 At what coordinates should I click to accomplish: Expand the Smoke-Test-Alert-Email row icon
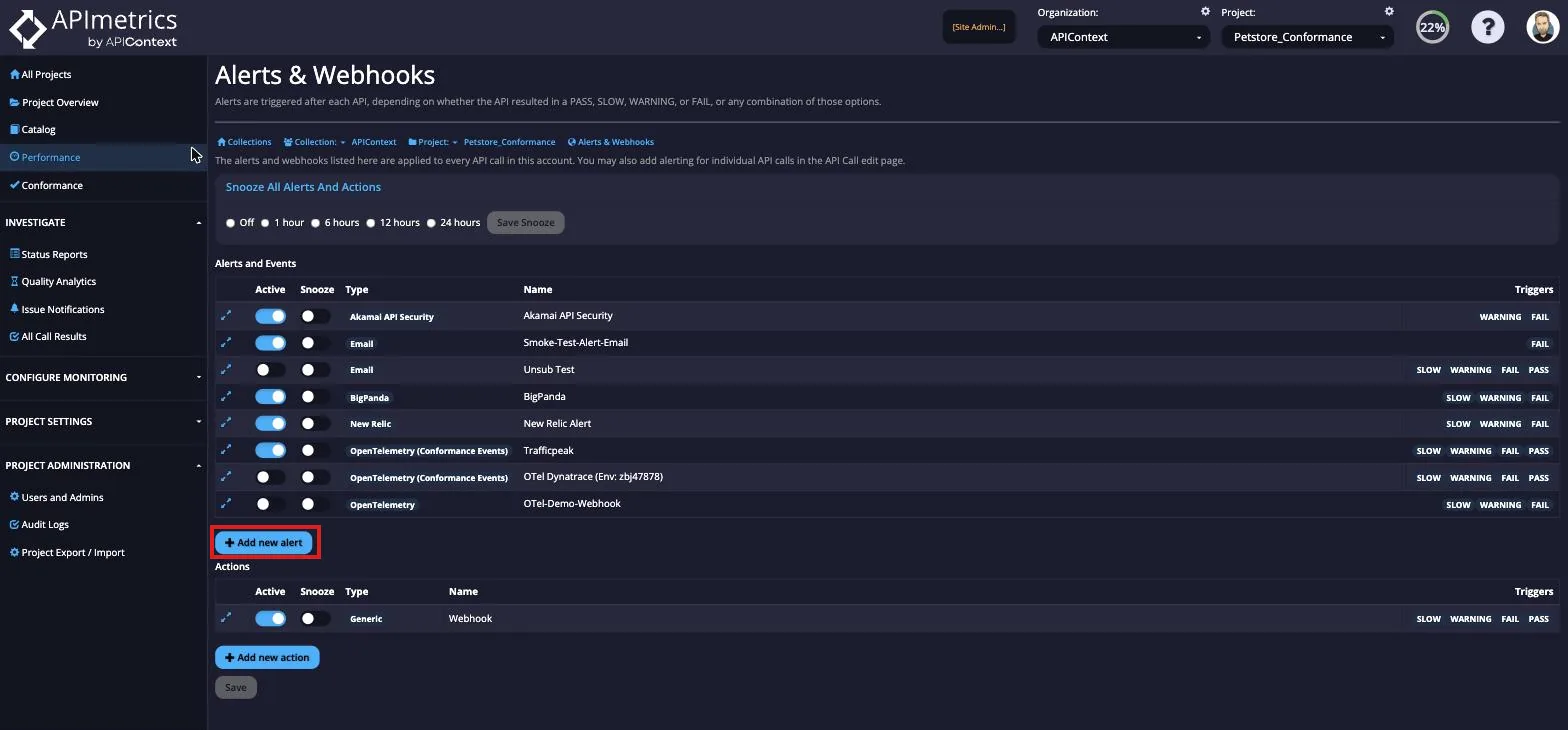click(226, 342)
